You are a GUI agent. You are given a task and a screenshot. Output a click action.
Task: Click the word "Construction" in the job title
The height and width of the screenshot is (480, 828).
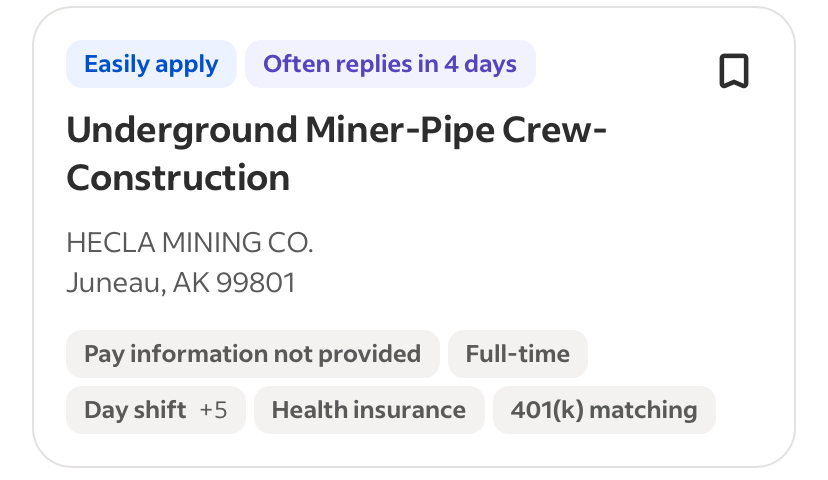point(178,178)
